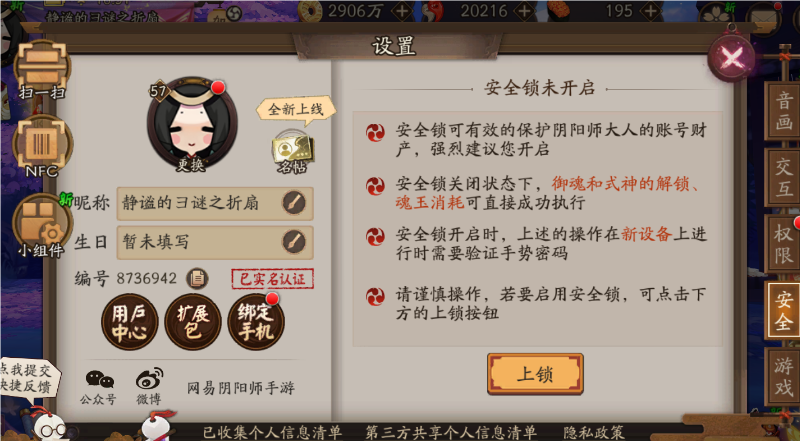Image resolution: width=800 pixels, height=441 pixels.
Task: Open the 微博 Weibo icon
Action: pos(149,386)
